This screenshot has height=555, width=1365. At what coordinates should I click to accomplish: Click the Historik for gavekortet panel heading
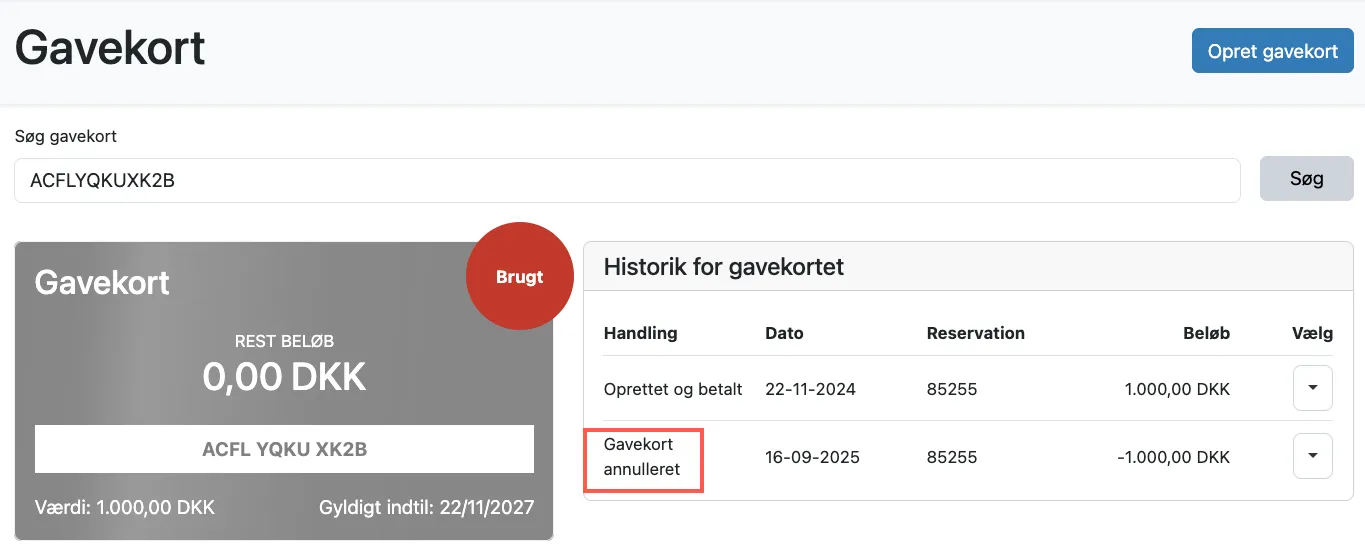click(724, 267)
